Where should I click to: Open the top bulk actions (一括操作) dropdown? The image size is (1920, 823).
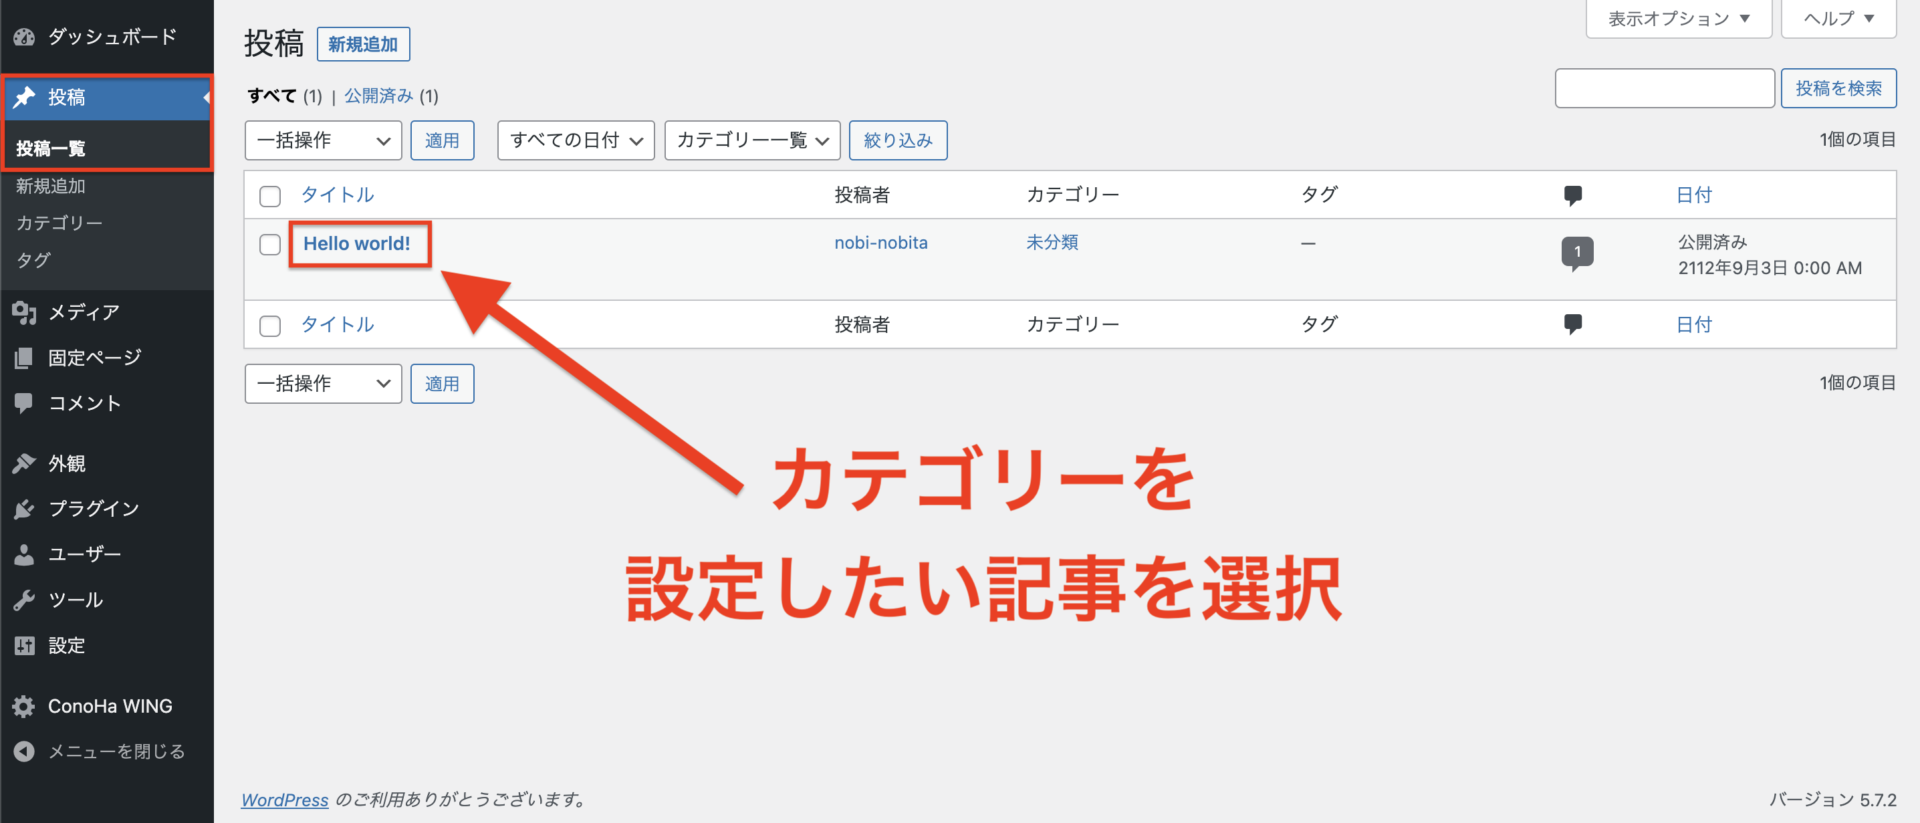[323, 141]
